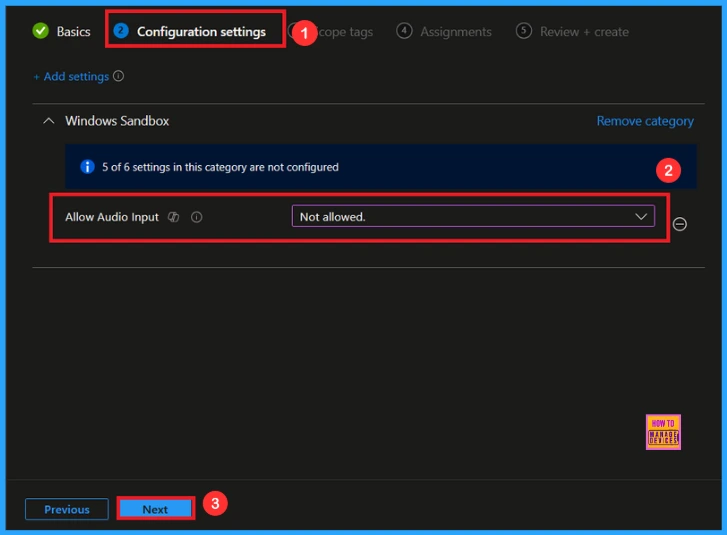Collapse the Windows Sandbox category chevron
This screenshot has height=535, width=727.
coord(47,121)
